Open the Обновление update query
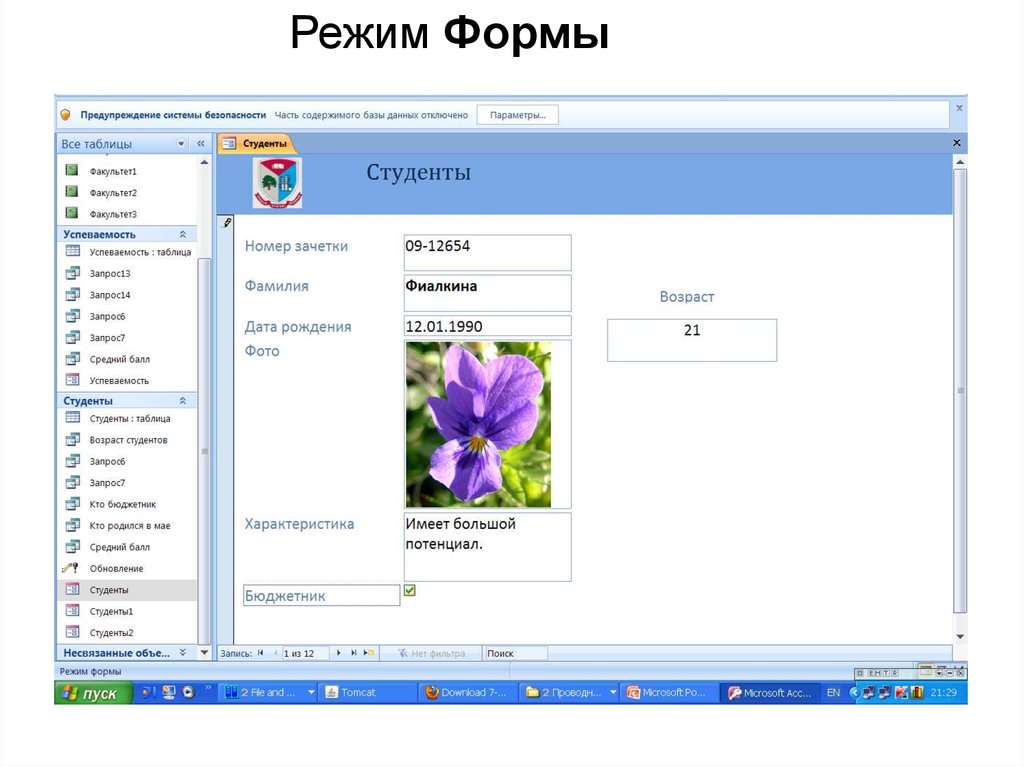 [x=116, y=569]
